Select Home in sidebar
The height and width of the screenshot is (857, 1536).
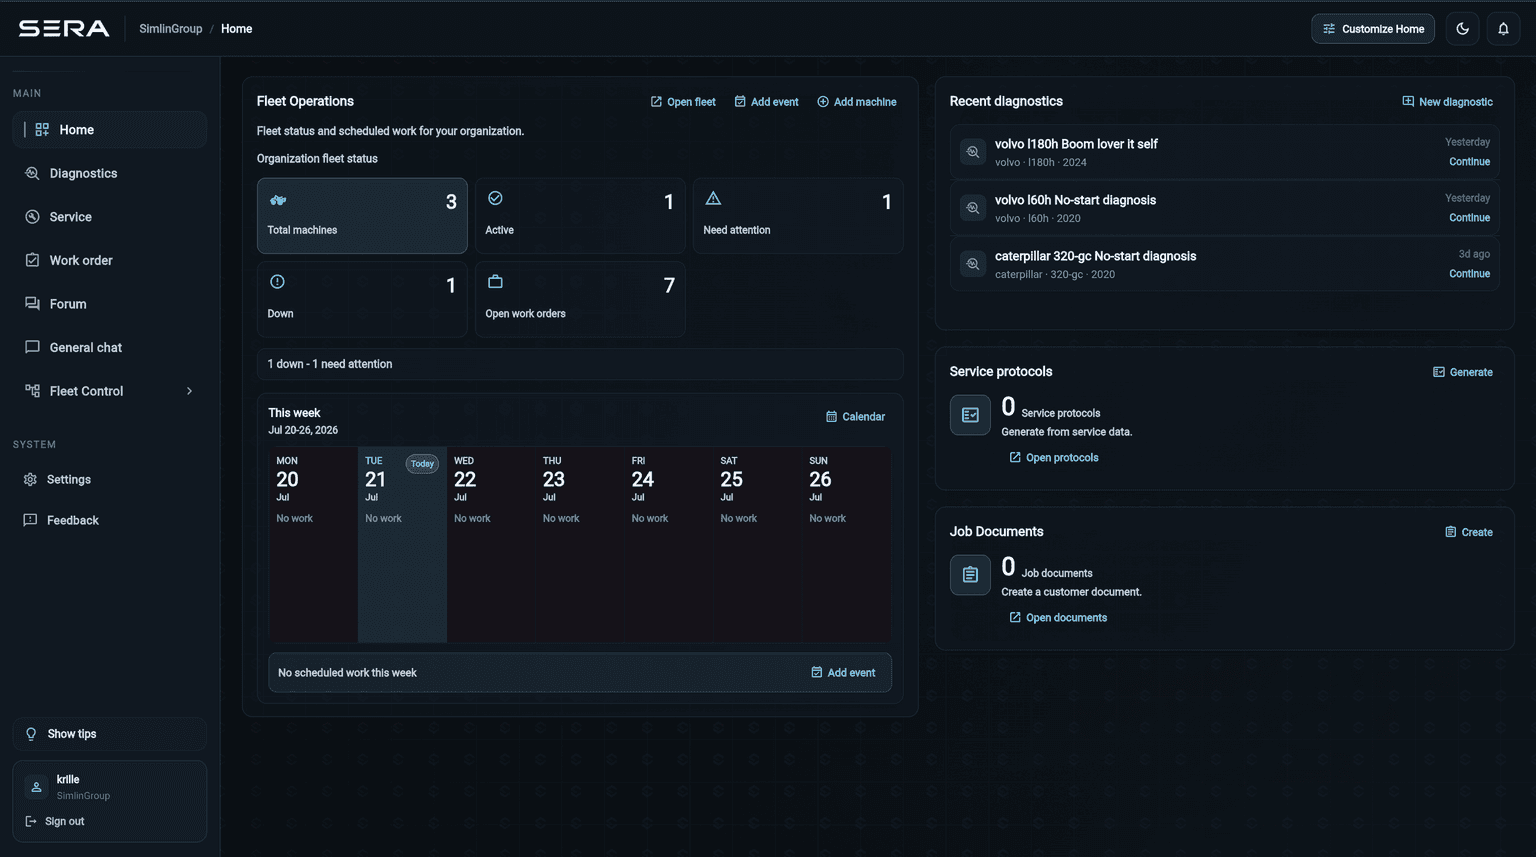[x=110, y=130]
